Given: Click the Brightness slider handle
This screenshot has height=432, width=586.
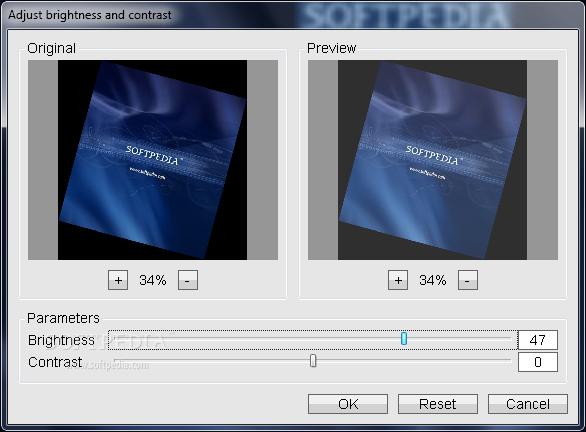Looking at the screenshot, I should click(404, 339).
